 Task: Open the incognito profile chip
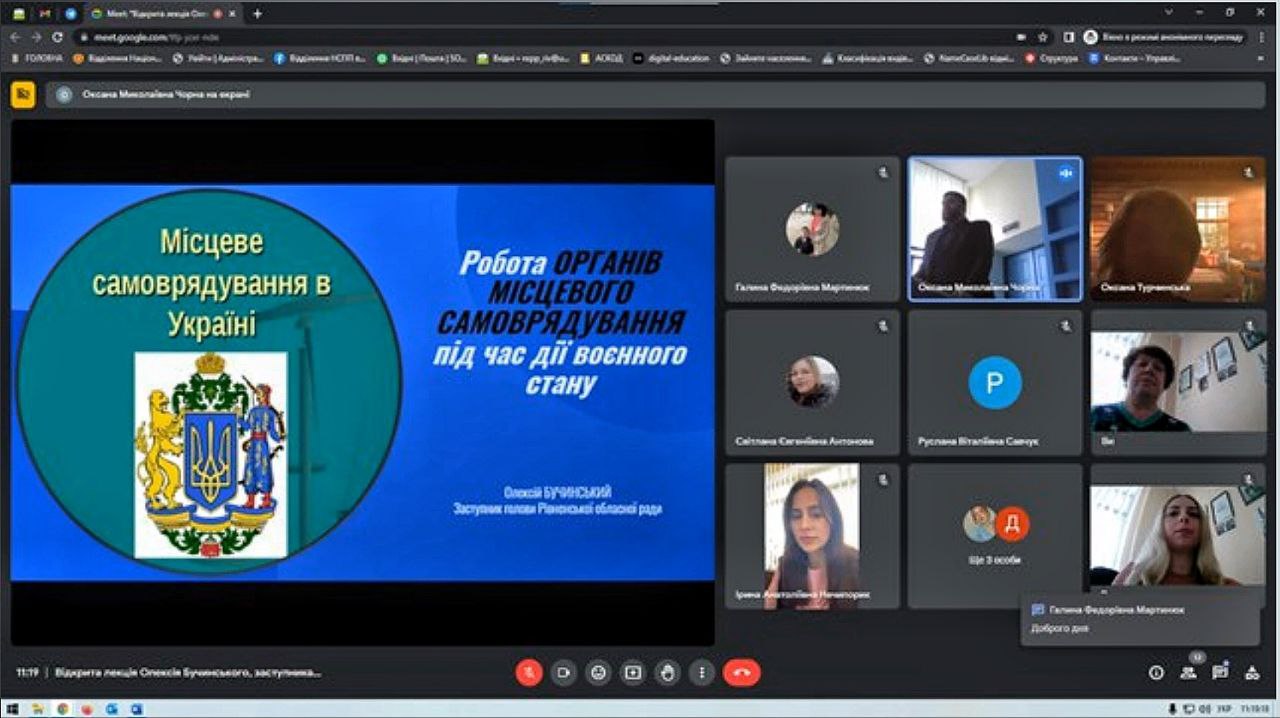click(1164, 36)
